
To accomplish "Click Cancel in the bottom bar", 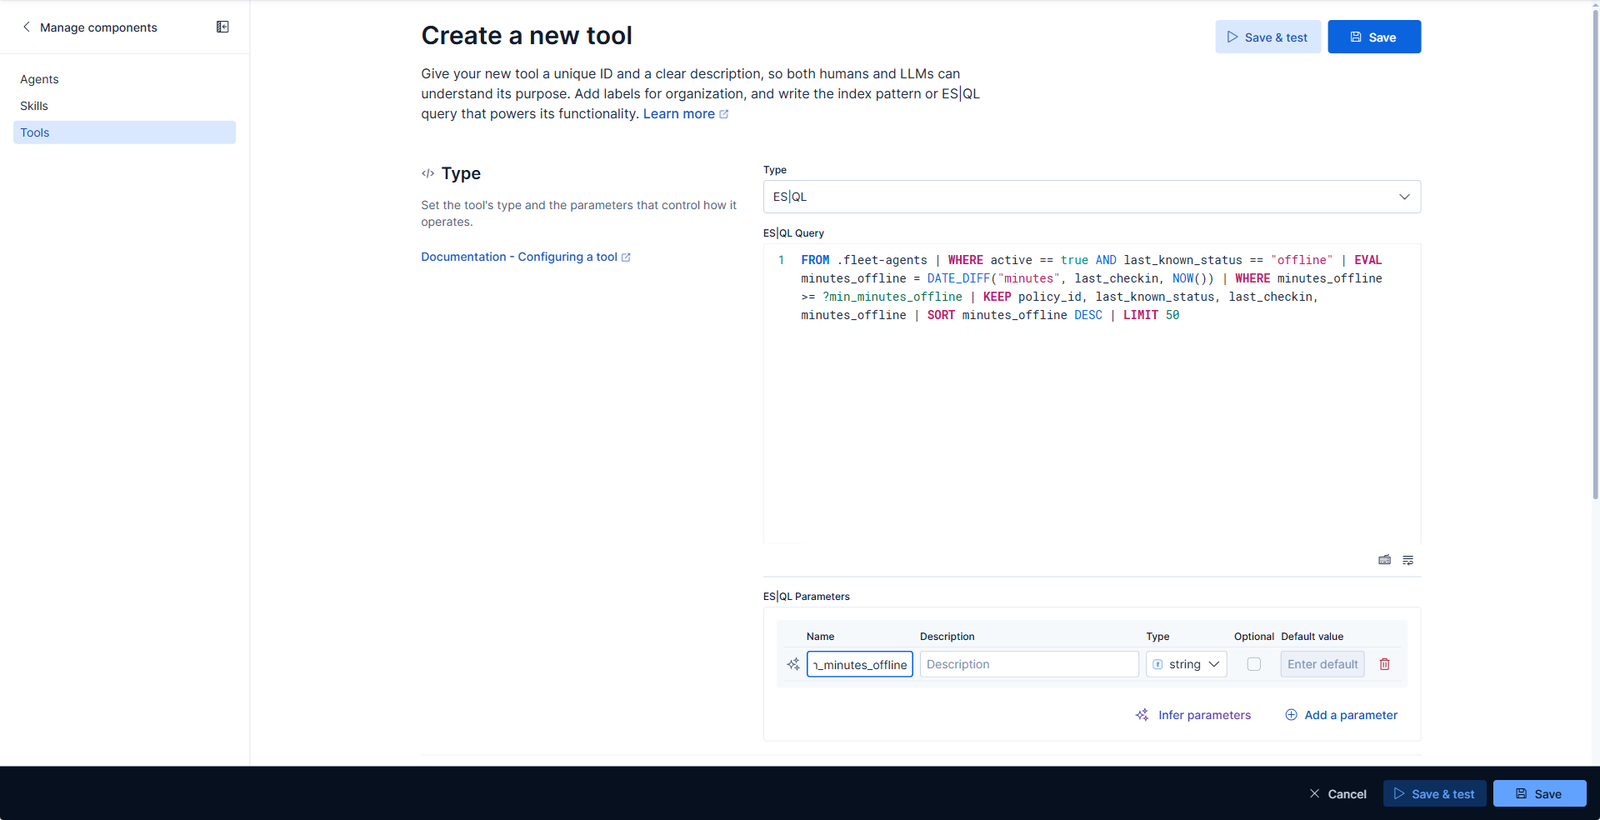I will [x=1338, y=794].
